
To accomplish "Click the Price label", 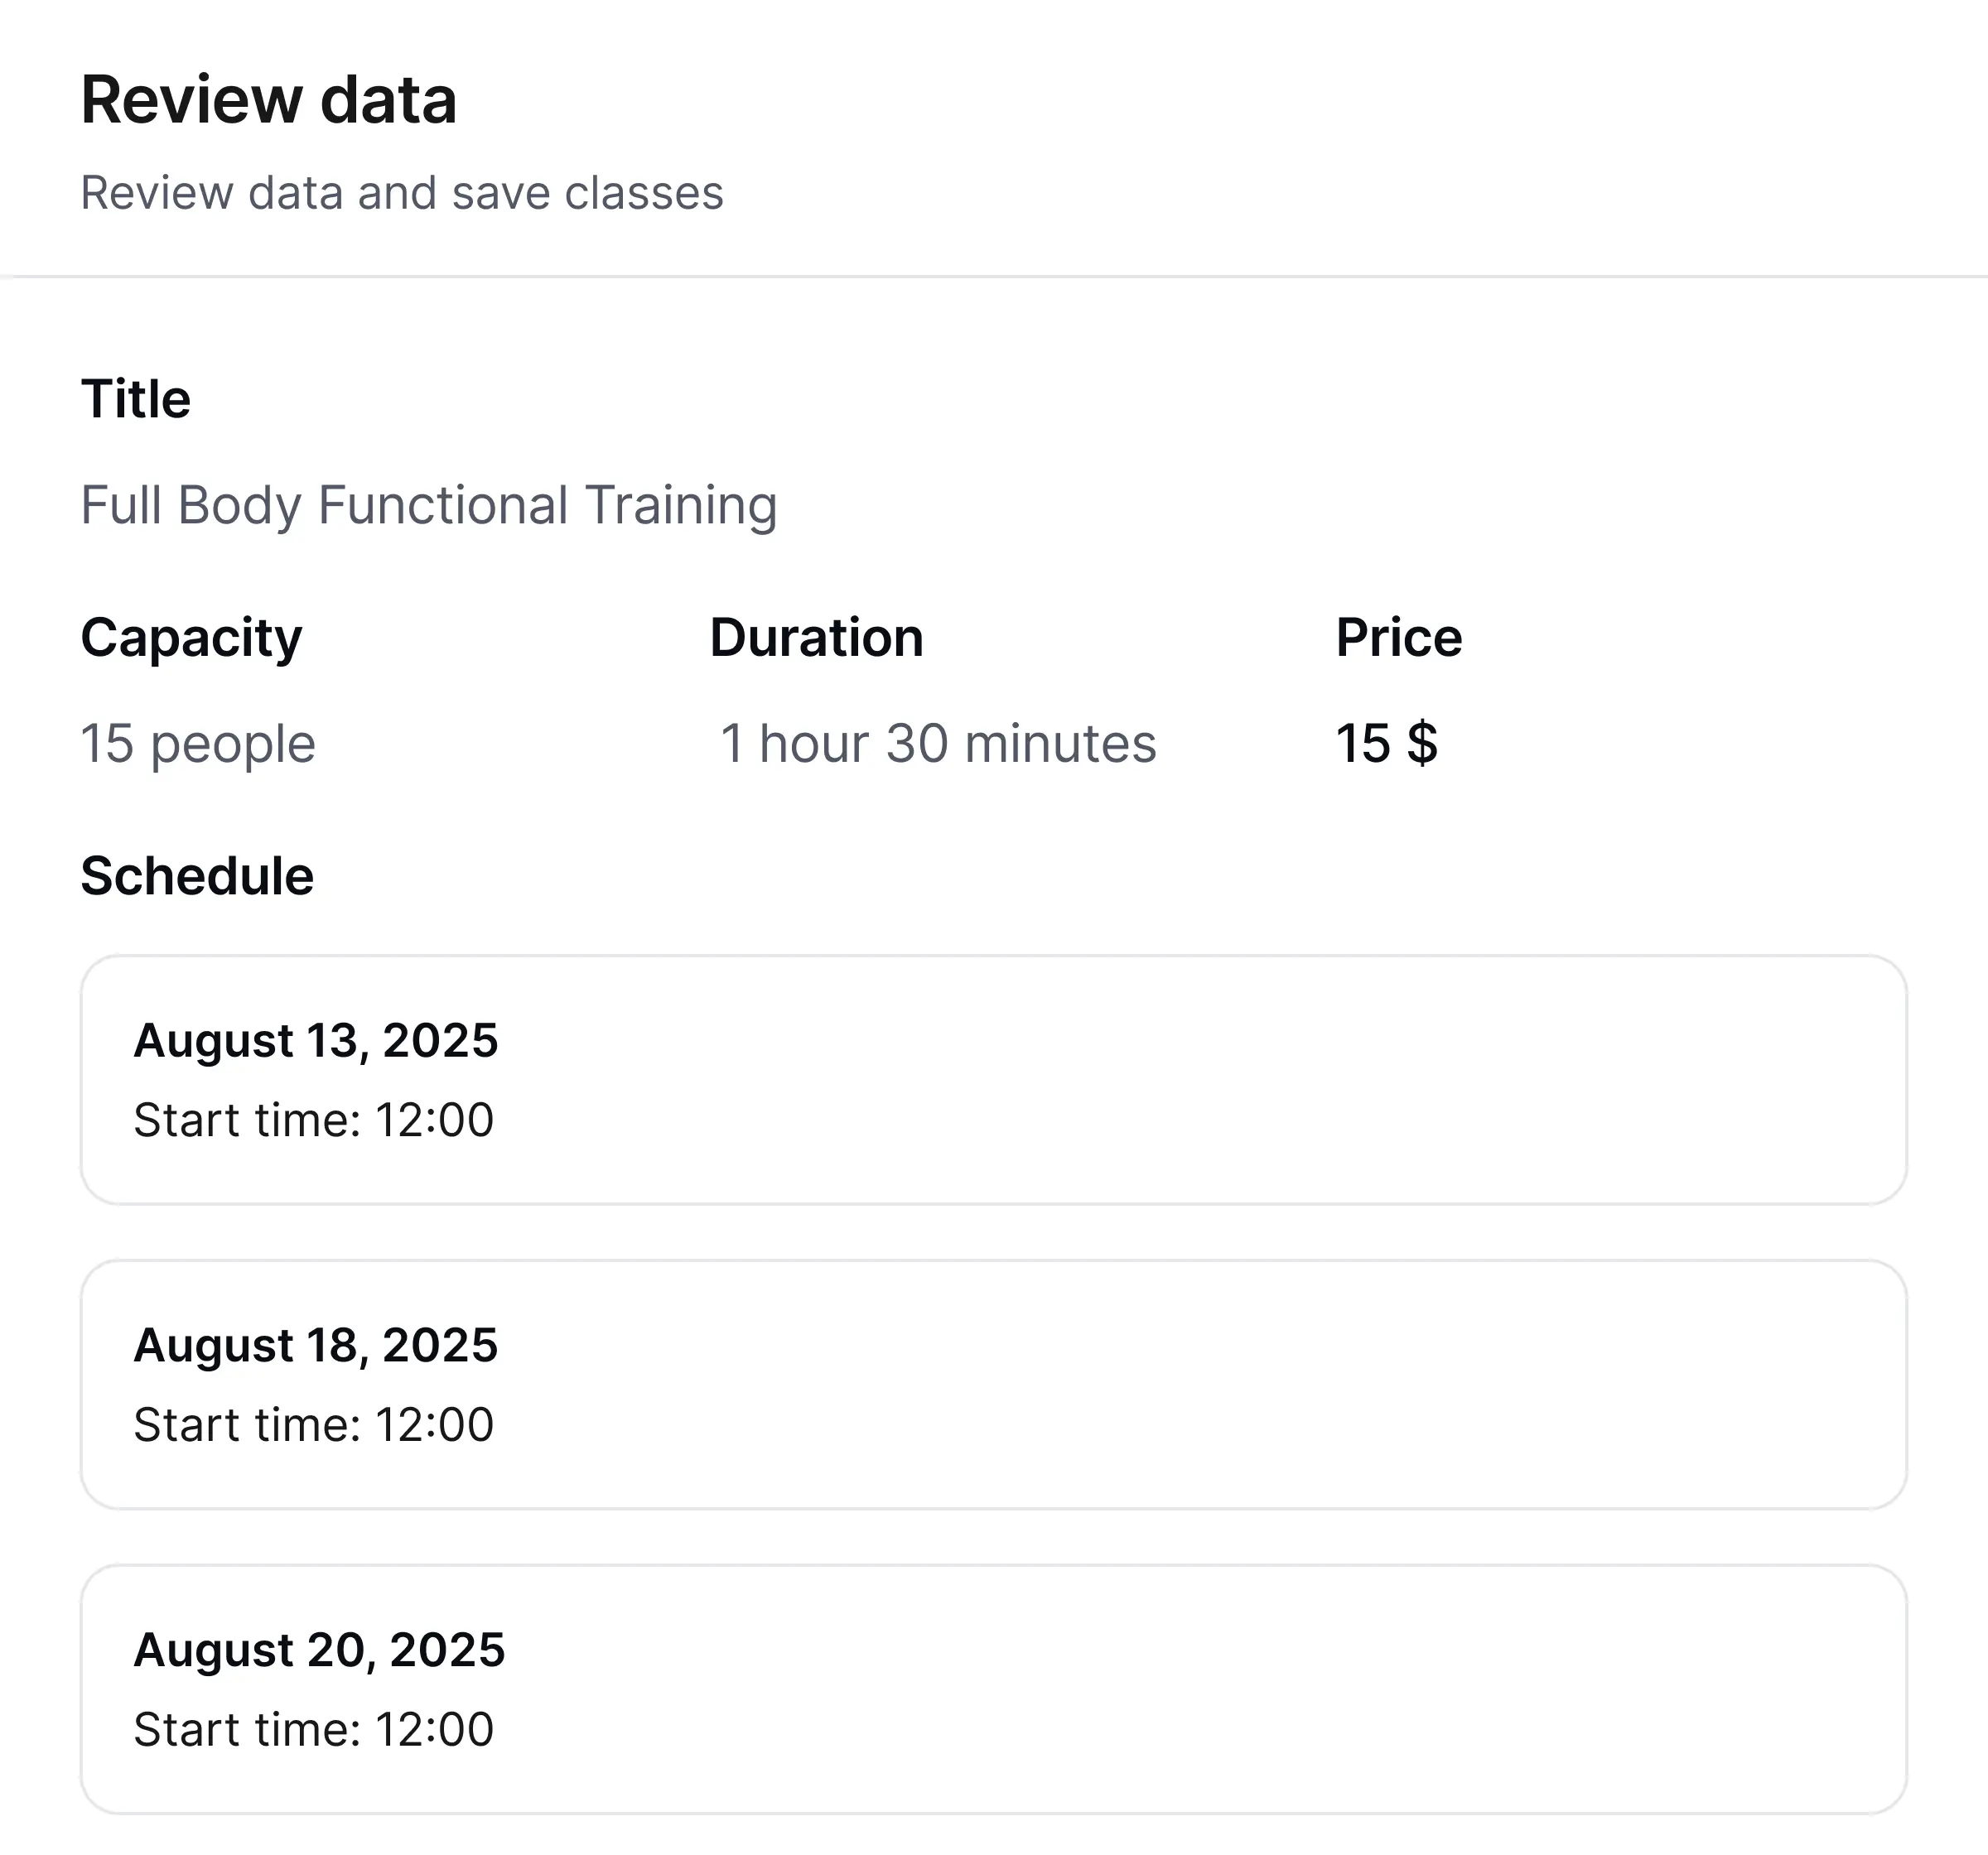I will tap(1399, 638).
